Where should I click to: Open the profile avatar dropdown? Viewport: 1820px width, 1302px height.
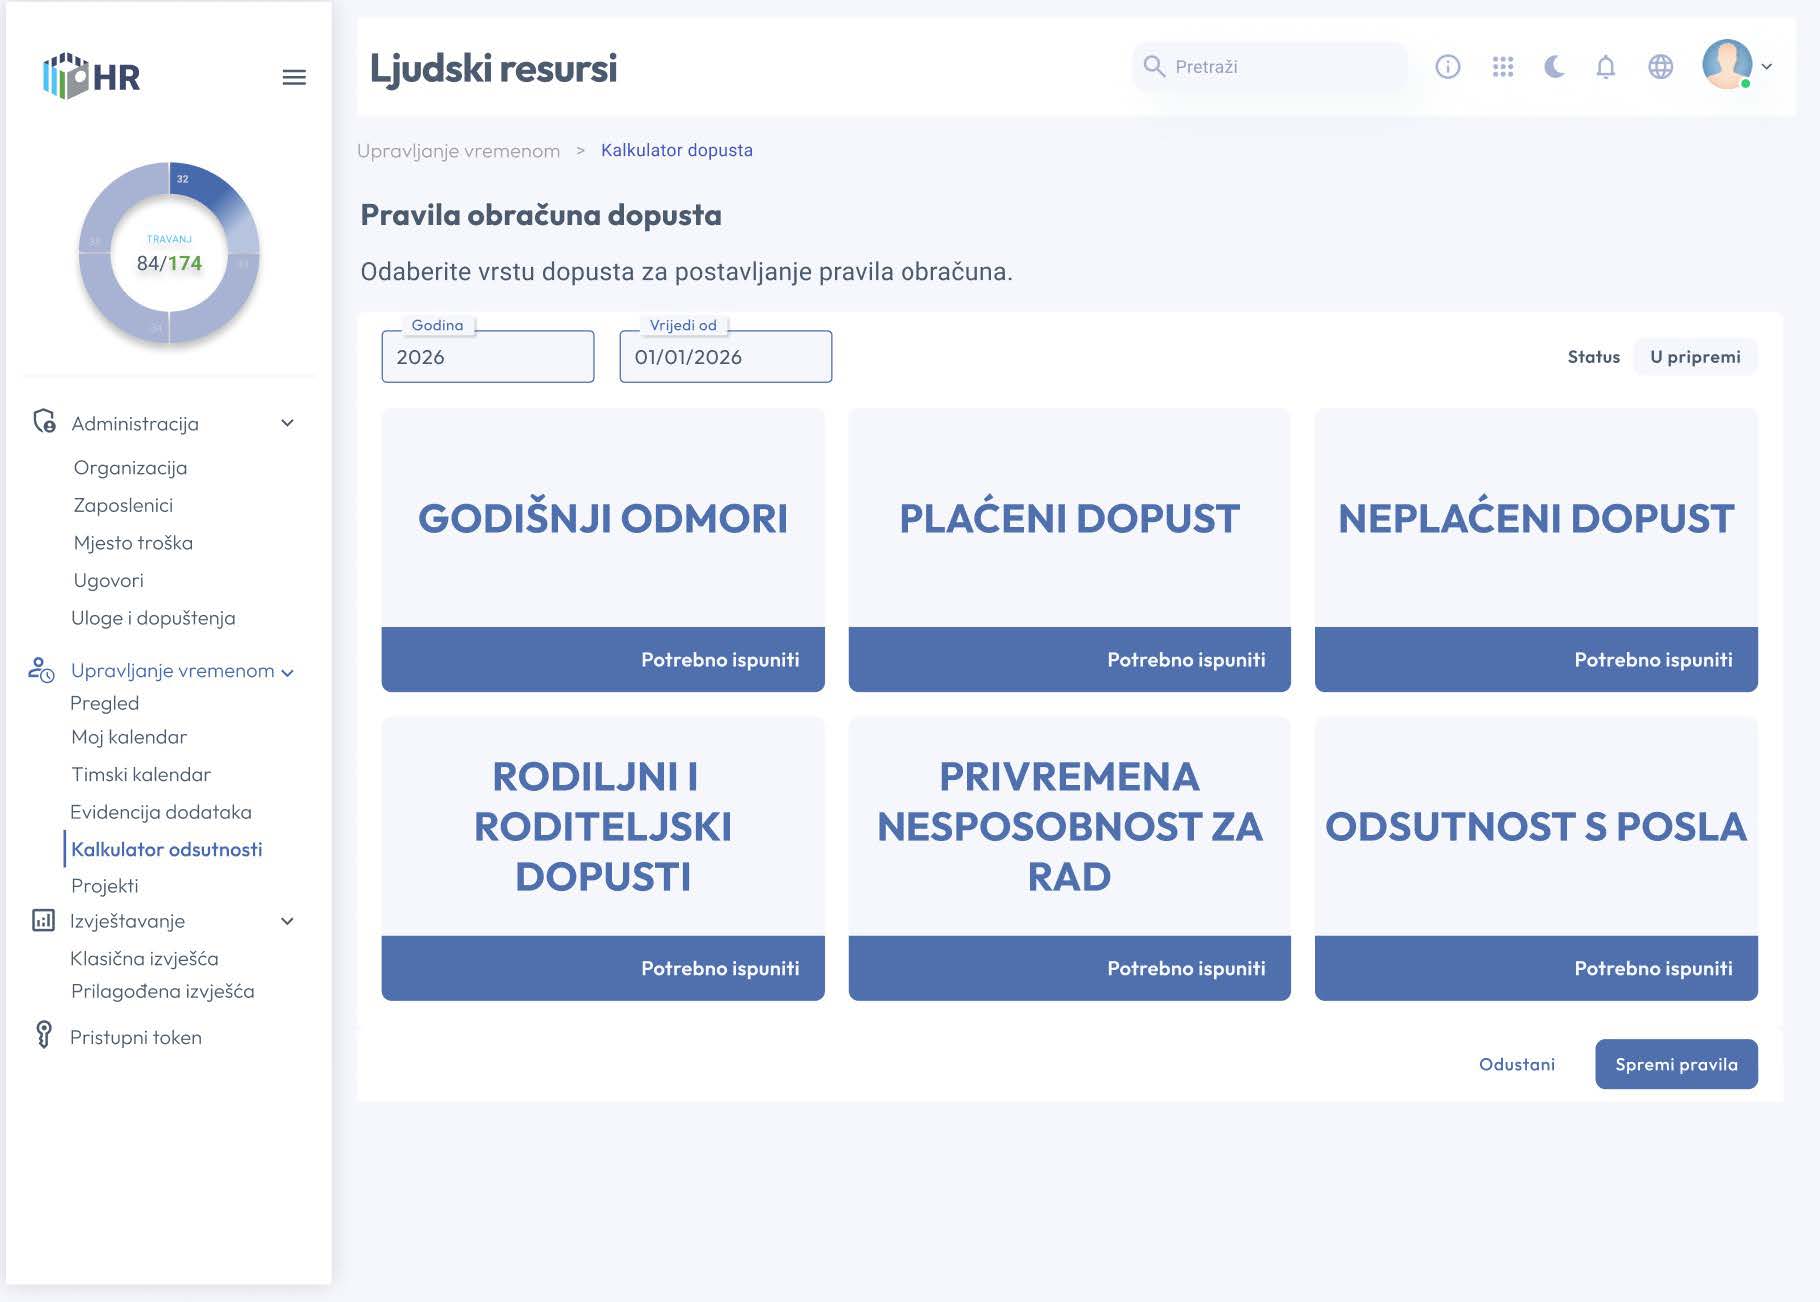tap(1725, 67)
